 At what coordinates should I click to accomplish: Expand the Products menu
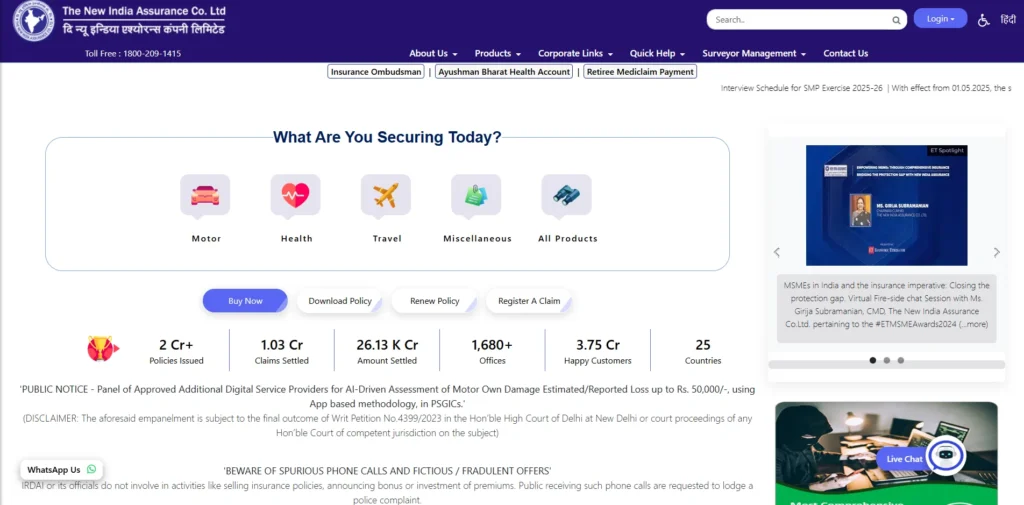click(498, 54)
